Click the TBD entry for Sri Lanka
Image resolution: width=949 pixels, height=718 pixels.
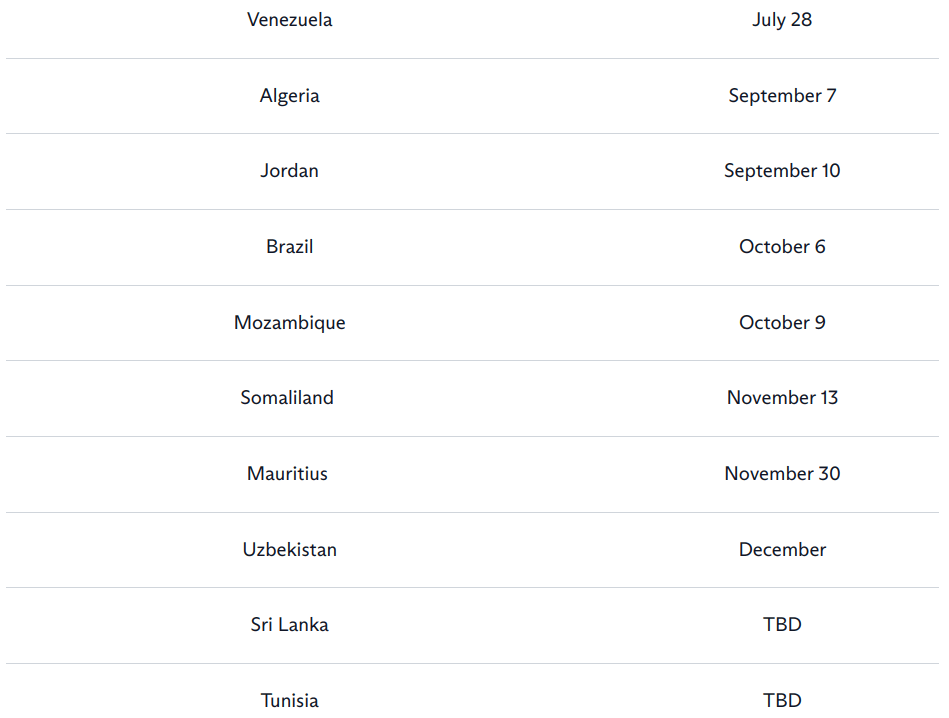tap(782, 625)
